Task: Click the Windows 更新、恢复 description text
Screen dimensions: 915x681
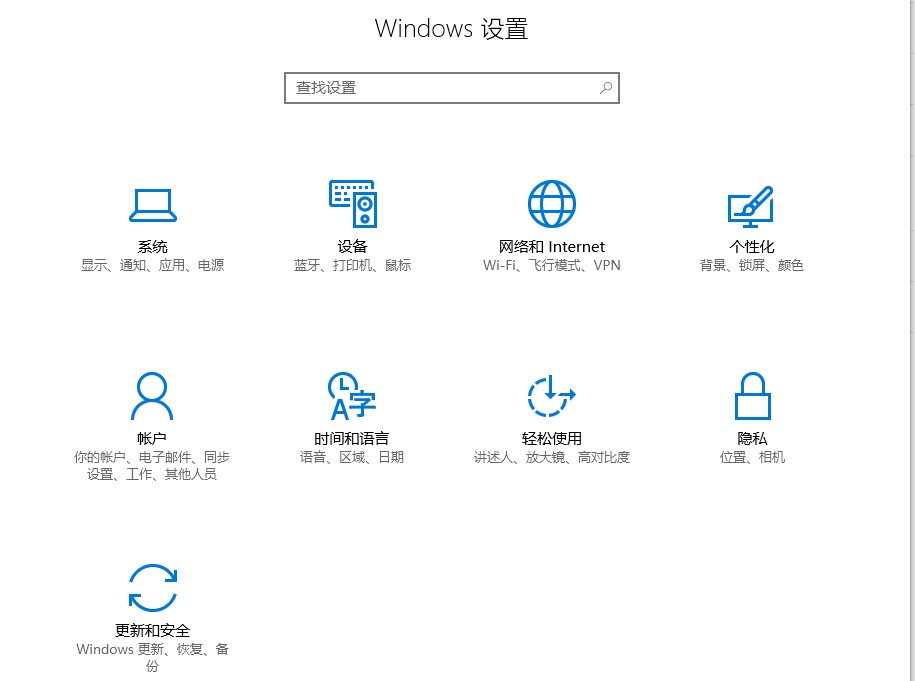Action: [152, 658]
